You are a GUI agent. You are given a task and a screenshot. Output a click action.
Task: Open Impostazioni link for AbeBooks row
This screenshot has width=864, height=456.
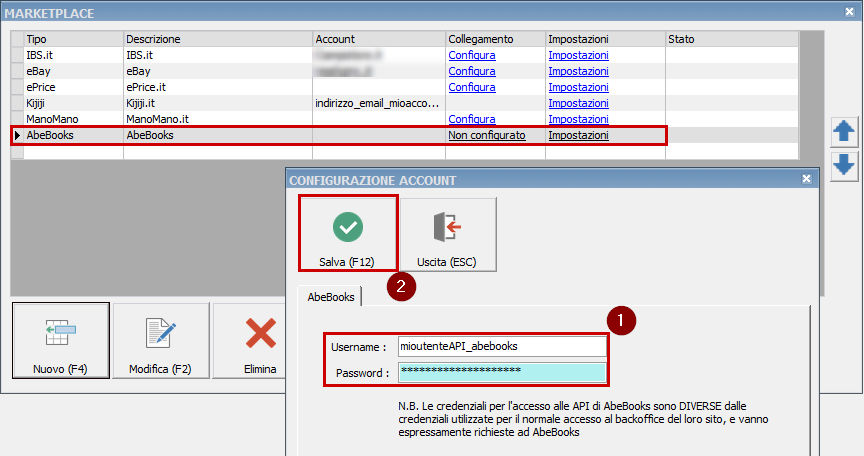tap(579, 135)
